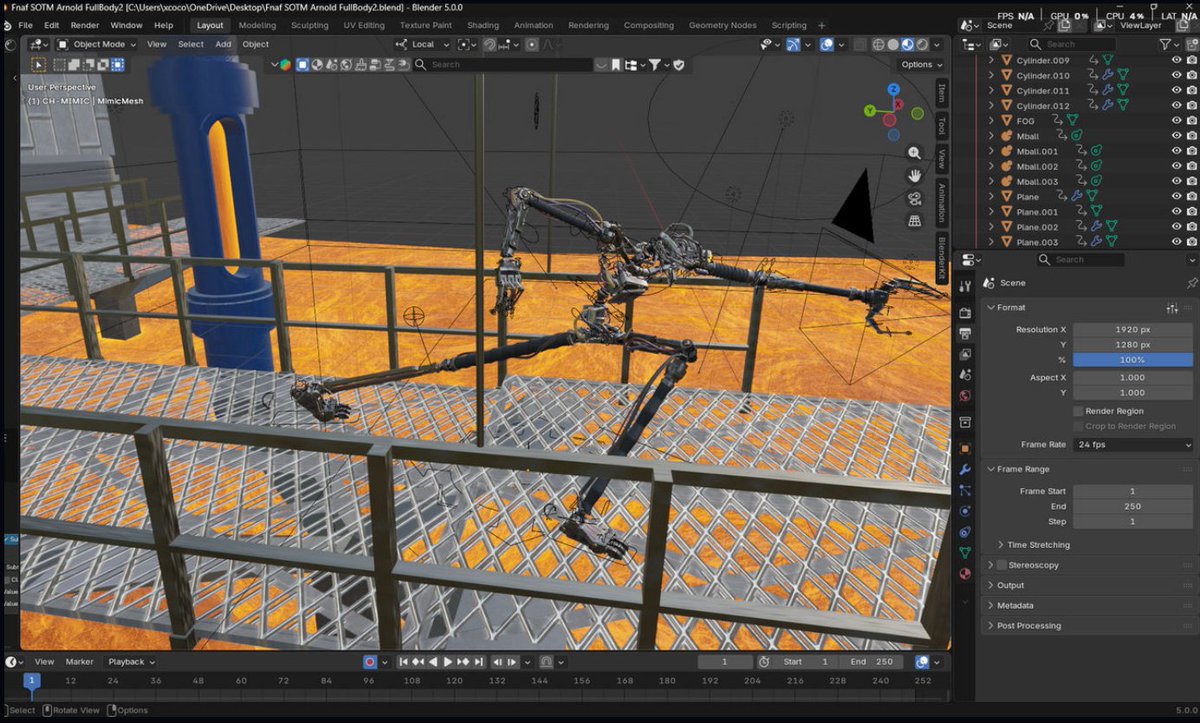Click the Resolution percentage 100% slider

[x=1133, y=359]
